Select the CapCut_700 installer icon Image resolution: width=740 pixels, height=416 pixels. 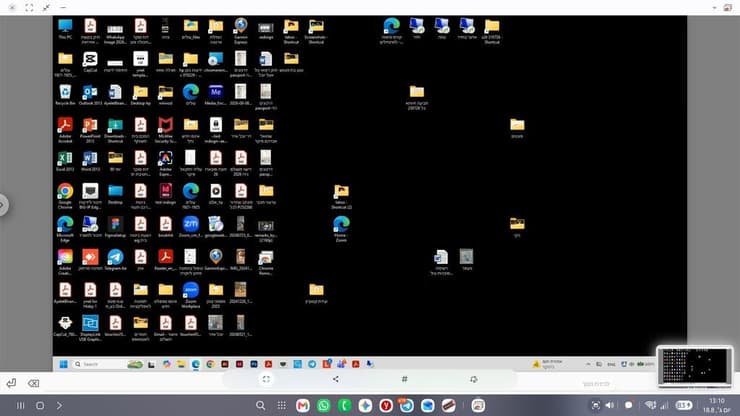click(65, 326)
